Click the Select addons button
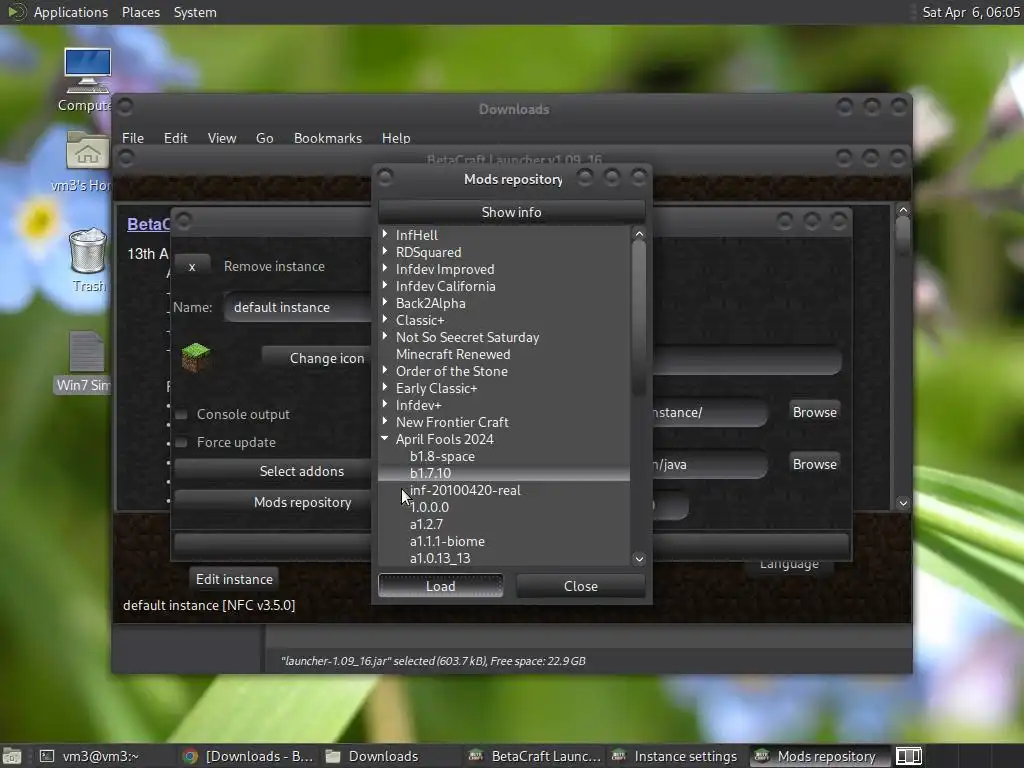 pyautogui.click(x=273, y=471)
